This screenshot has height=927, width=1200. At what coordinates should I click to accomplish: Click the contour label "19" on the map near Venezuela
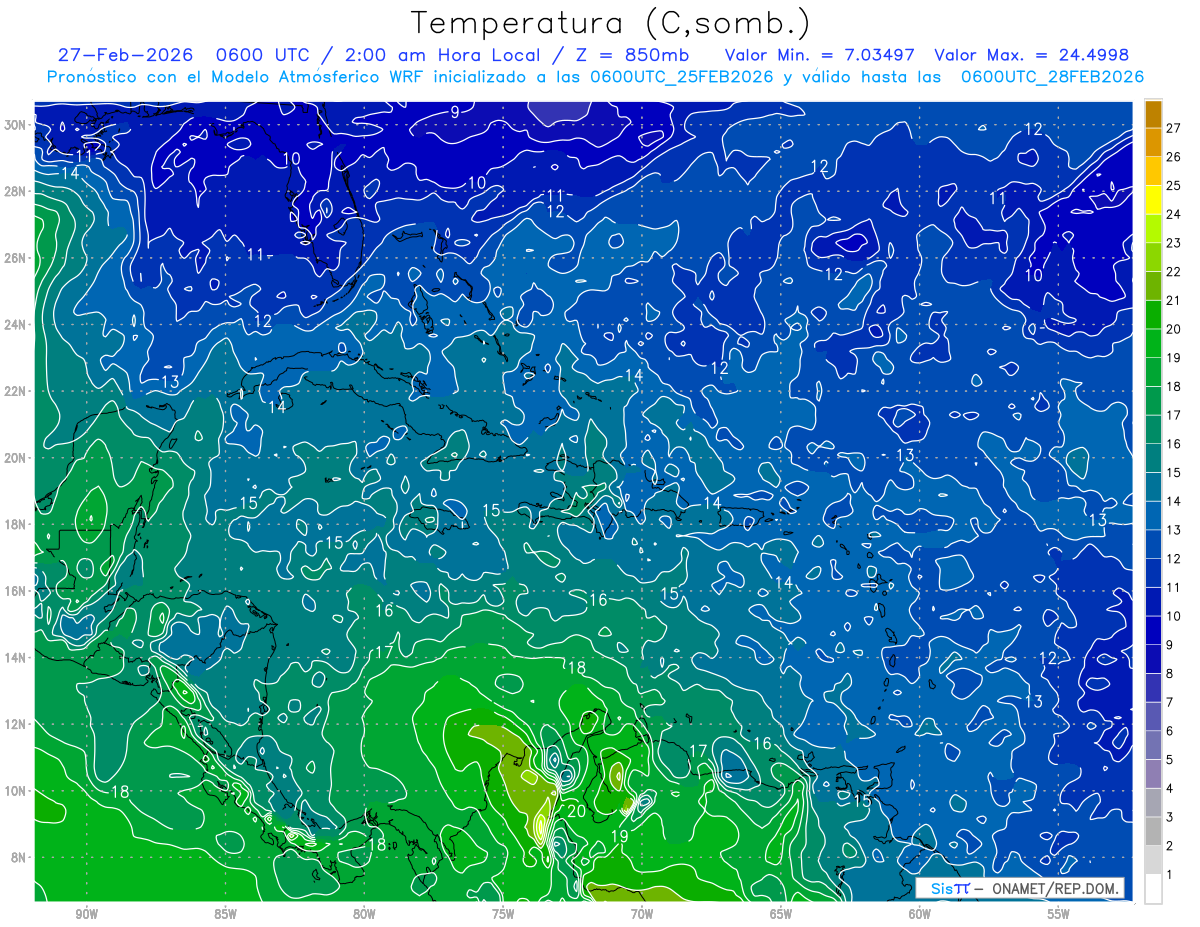[619, 836]
